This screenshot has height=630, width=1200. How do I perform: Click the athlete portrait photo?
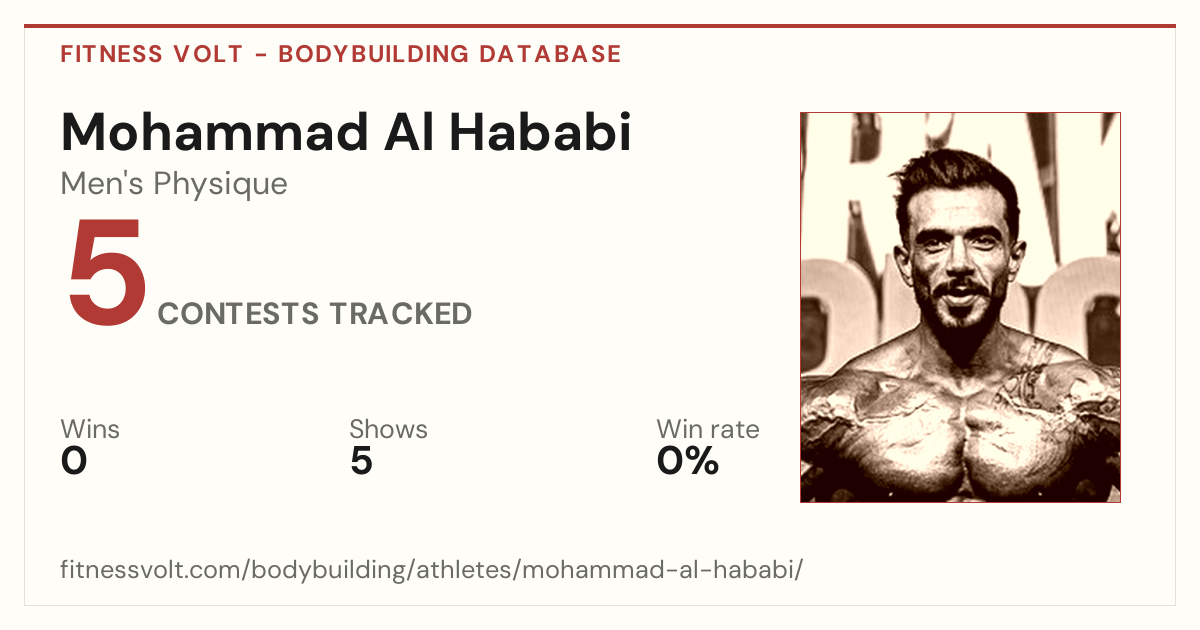[x=960, y=307]
